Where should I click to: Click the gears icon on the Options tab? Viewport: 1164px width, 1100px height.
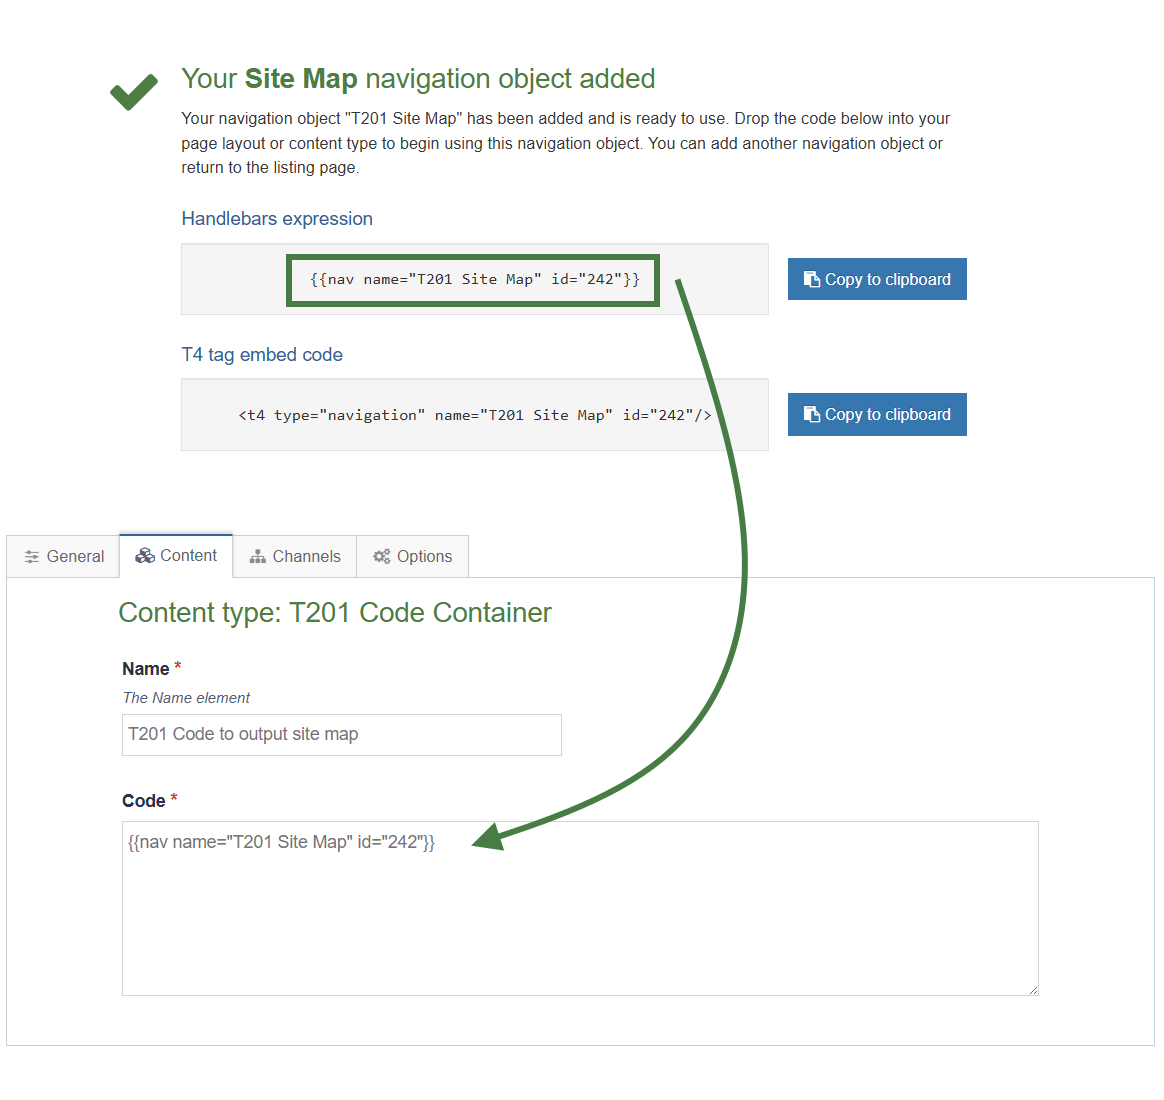coord(382,556)
